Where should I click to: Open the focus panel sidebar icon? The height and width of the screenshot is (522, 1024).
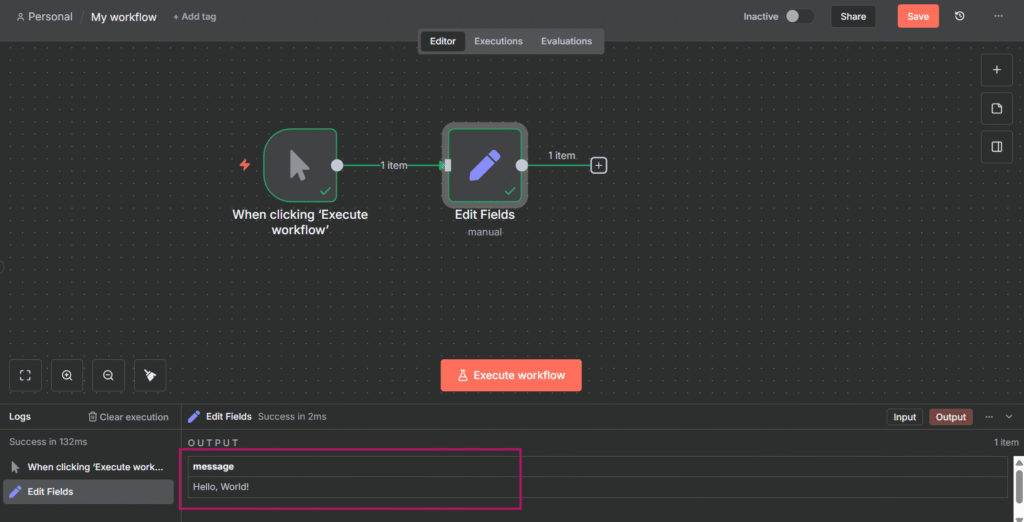pos(997,146)
